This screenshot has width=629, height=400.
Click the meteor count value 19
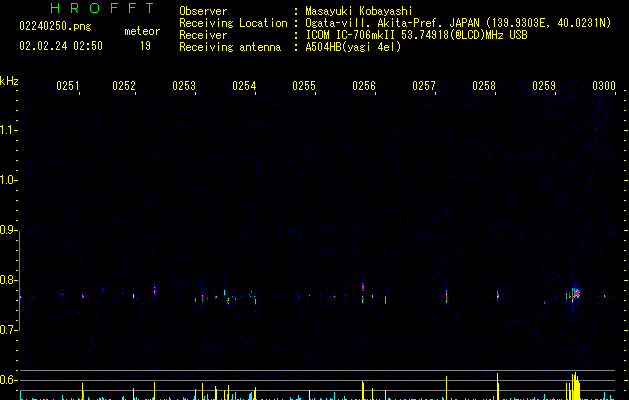point(145,46)
